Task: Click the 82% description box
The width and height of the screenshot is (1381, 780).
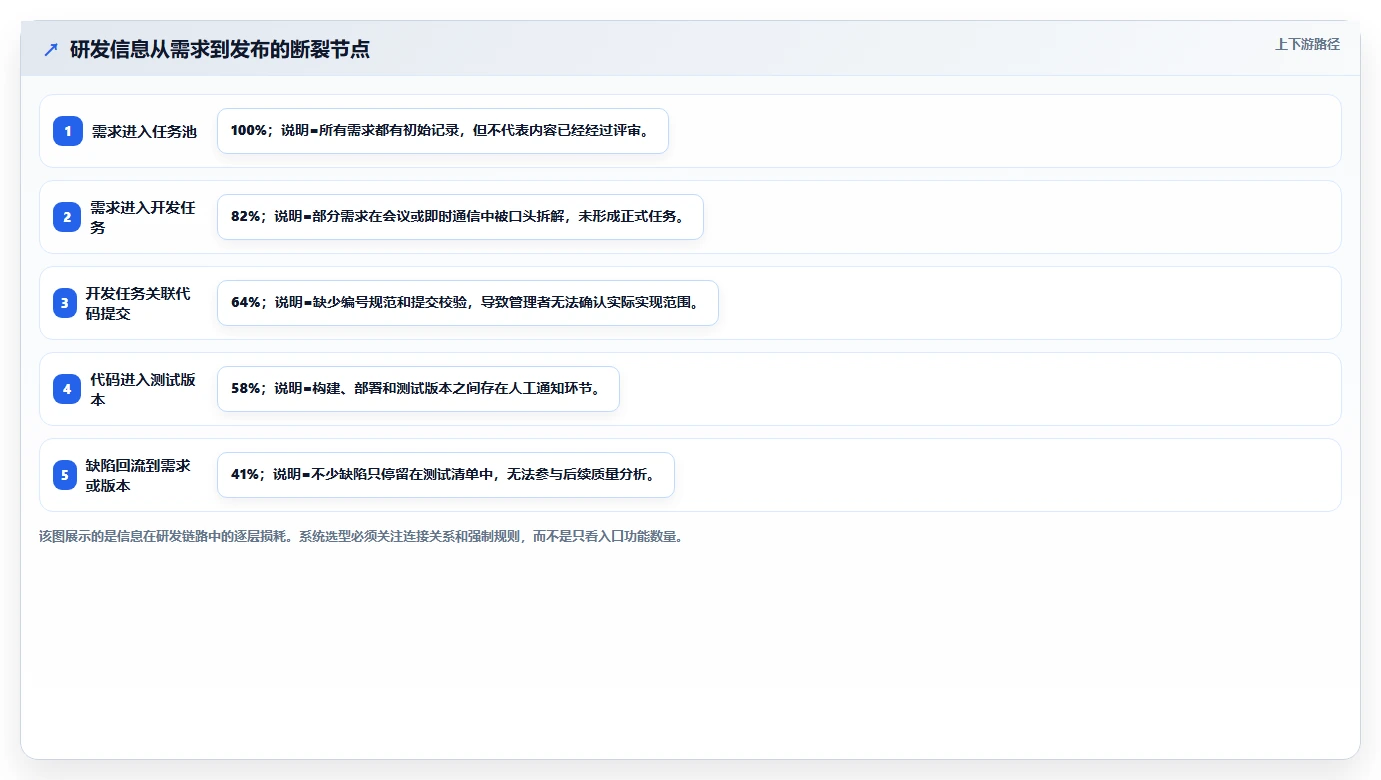Action: pos(460,217)
